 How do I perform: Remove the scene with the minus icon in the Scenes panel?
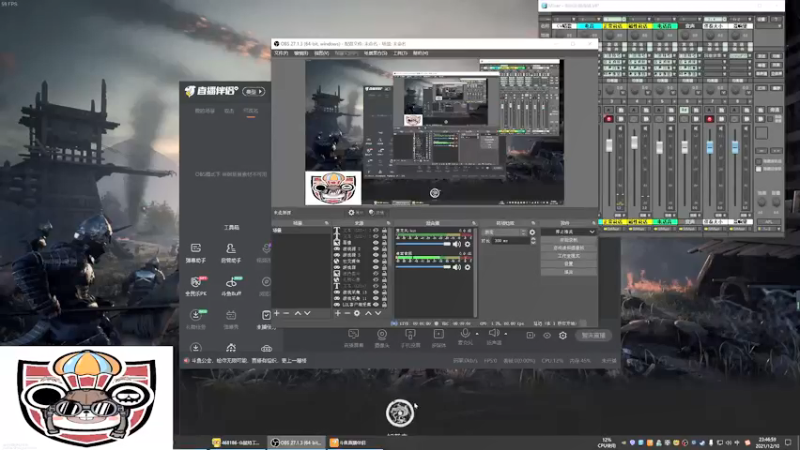[x=286, y=313]
